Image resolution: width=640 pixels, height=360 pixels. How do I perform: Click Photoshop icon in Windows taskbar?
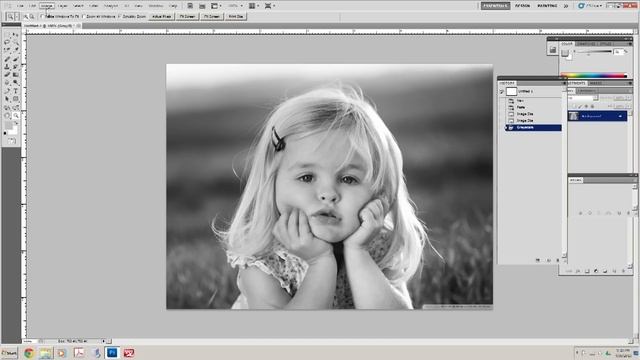[x=112, y=353]
